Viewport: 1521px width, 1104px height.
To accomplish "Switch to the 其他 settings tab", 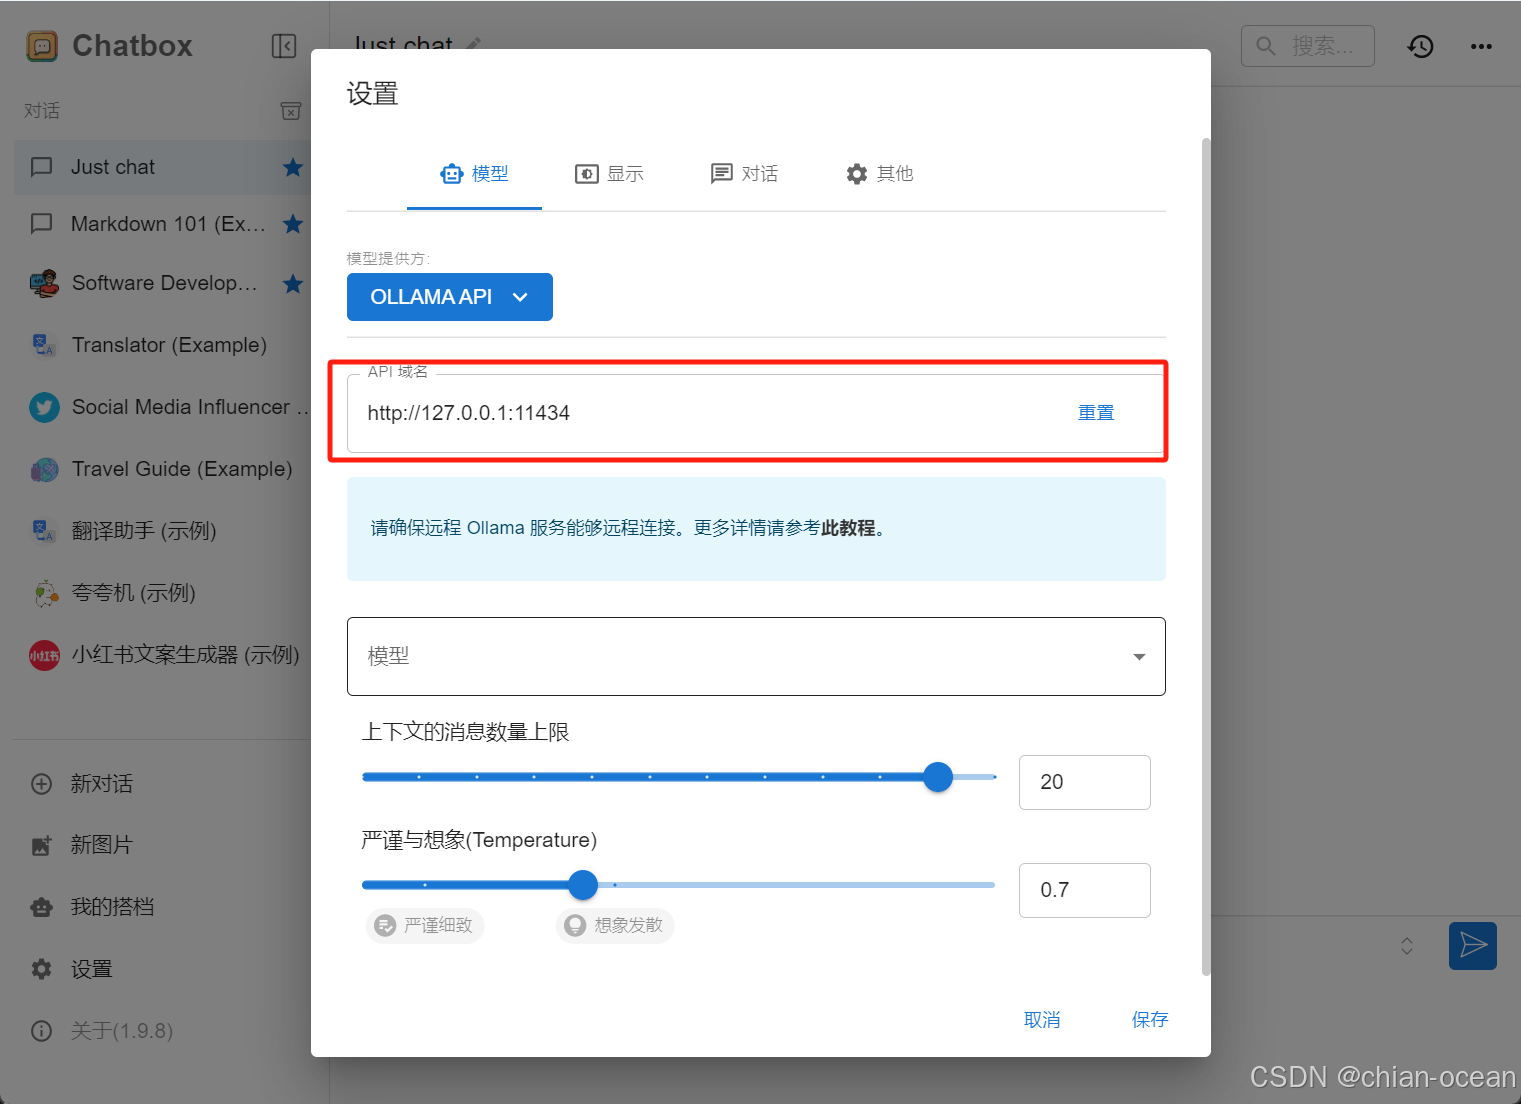I will tap(879, 174).
